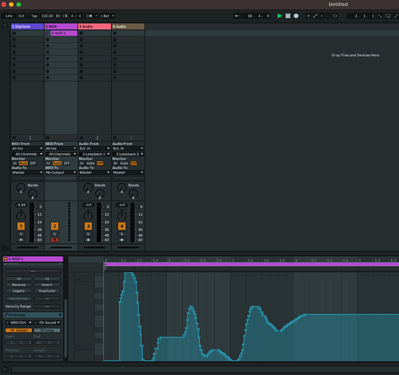399x375 pixels.
Task: Select the 2 MIDI track header
Action: 61,26
